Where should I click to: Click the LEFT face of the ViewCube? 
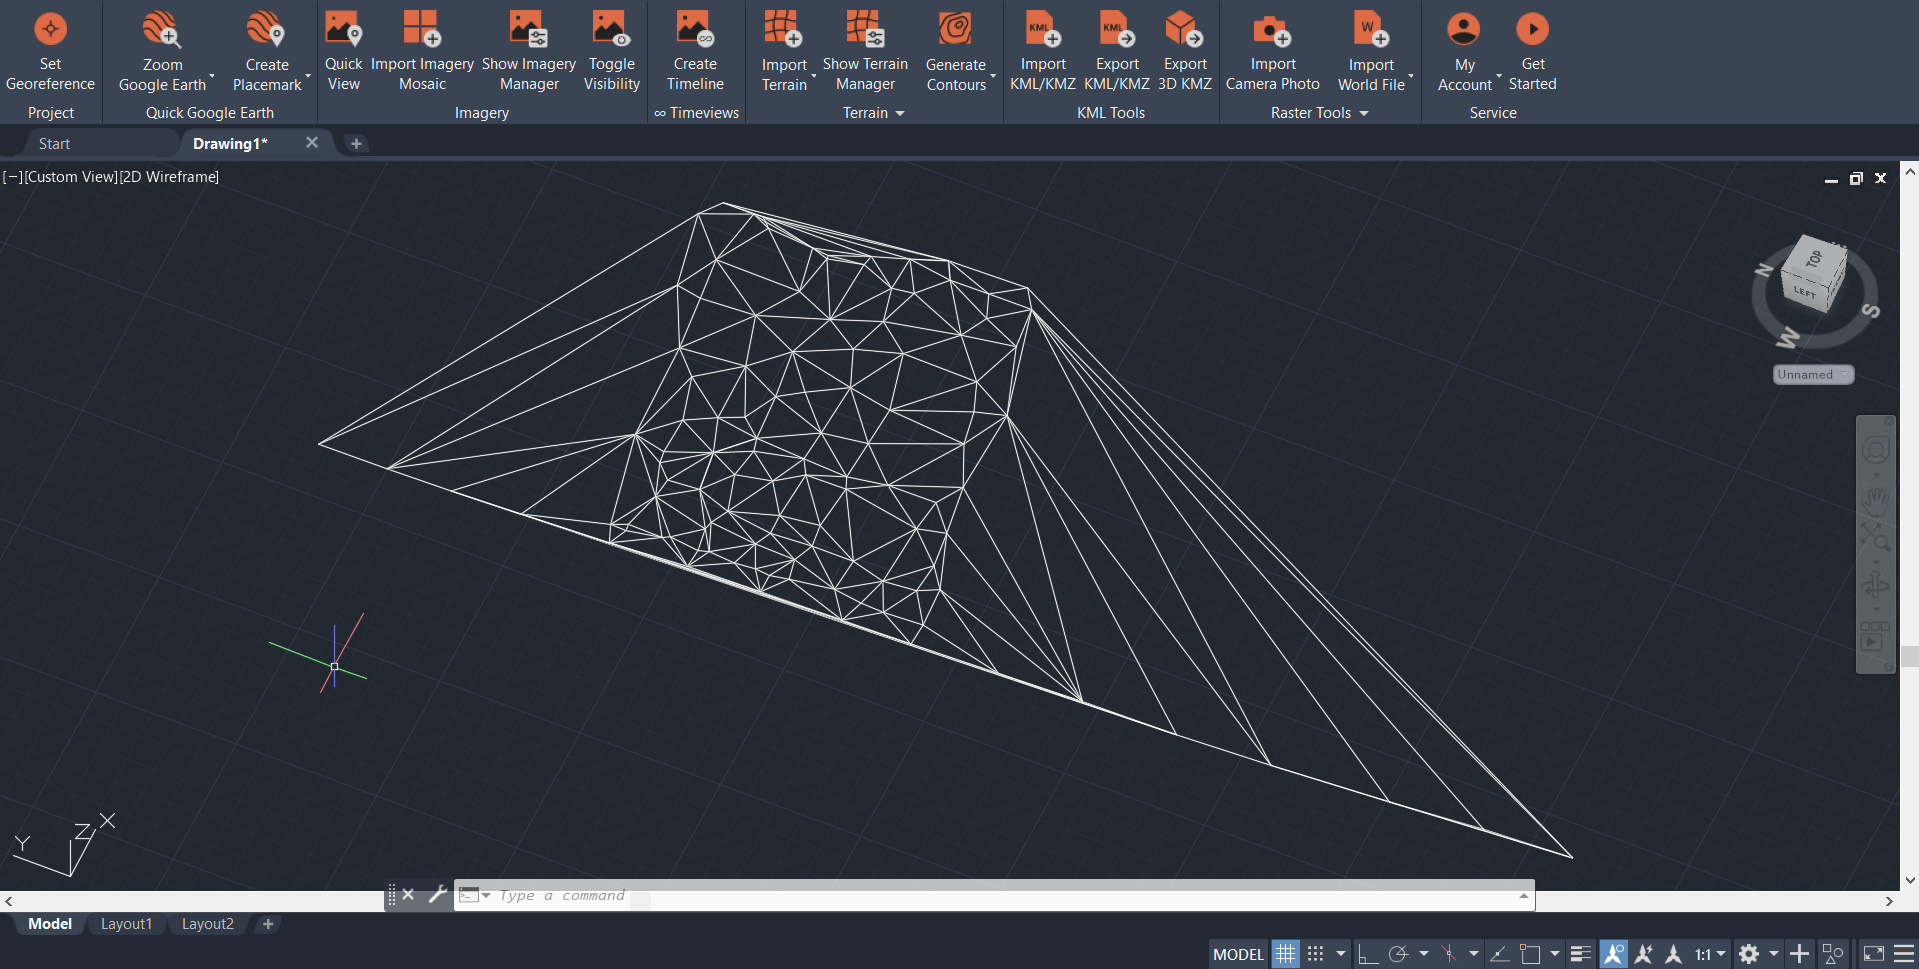tap(1803, 292)
